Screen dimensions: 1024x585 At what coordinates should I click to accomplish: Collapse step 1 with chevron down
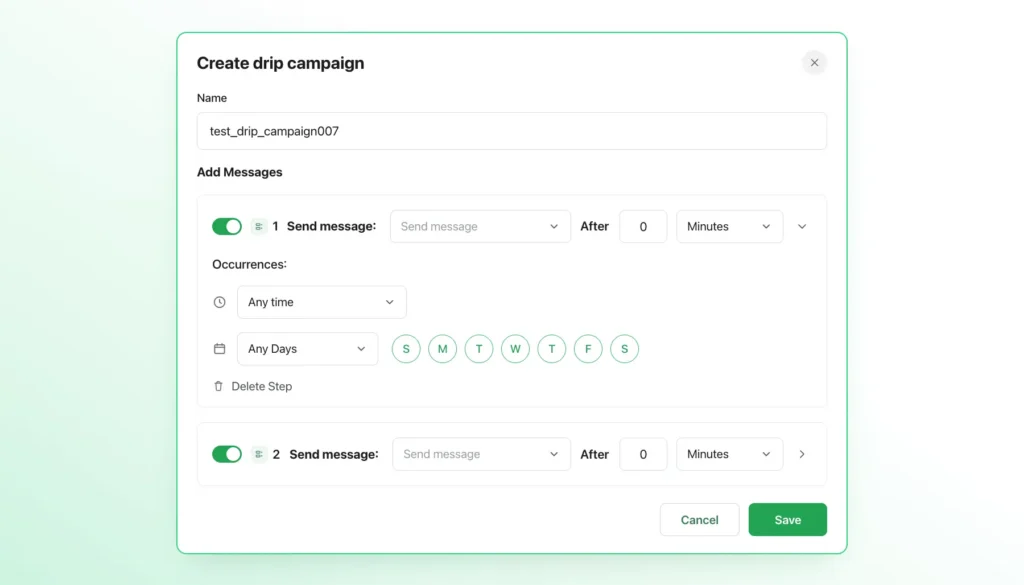(802, 227)
